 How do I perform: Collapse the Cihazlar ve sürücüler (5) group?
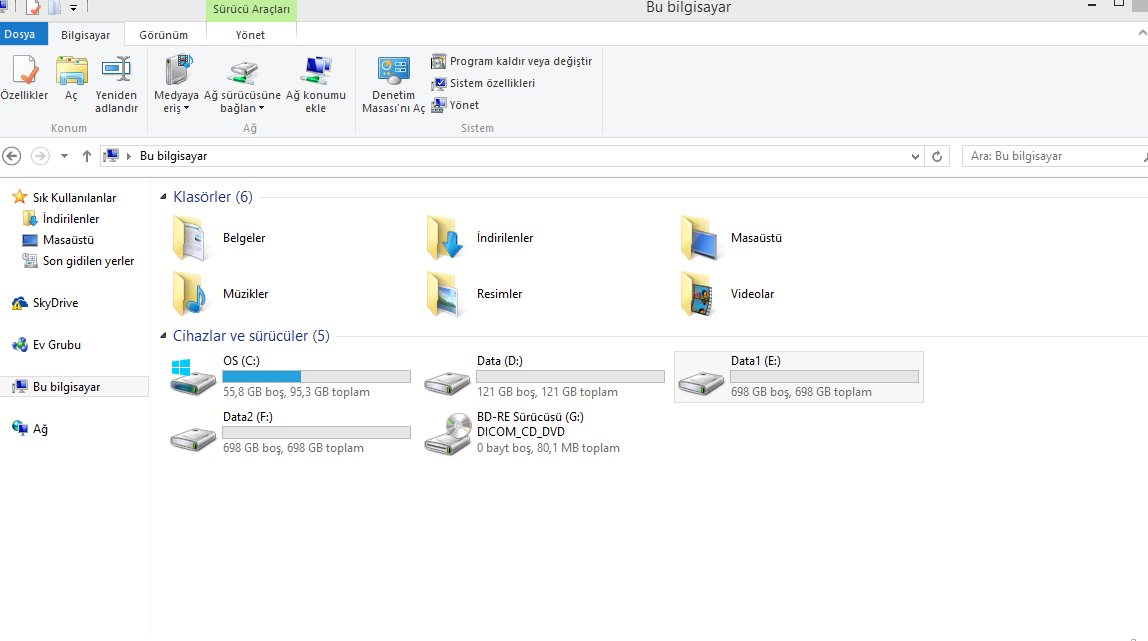pos(163,336)
